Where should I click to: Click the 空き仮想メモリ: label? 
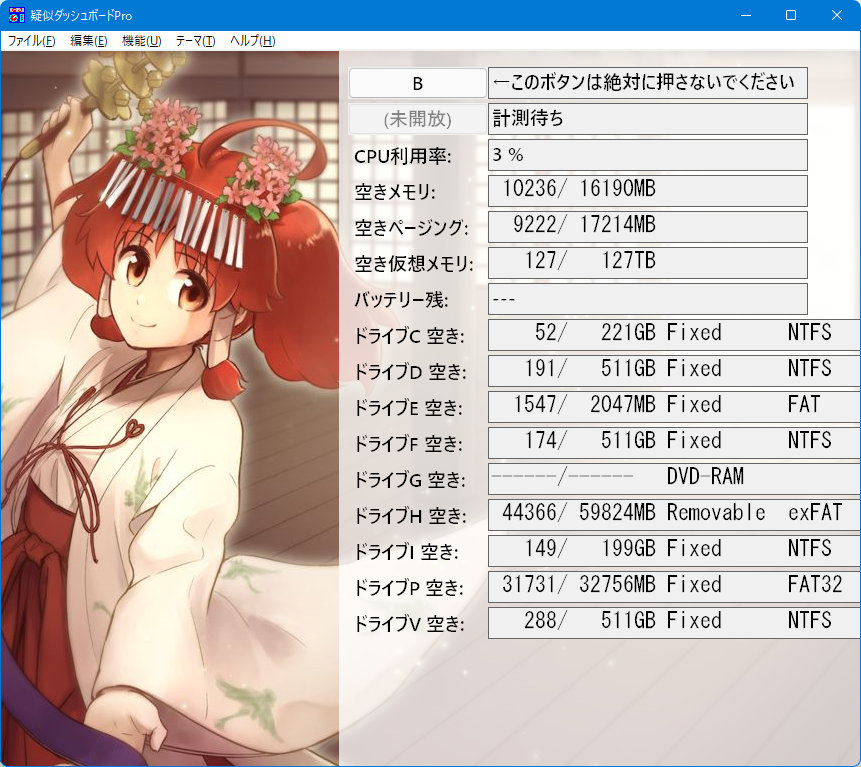413,264
